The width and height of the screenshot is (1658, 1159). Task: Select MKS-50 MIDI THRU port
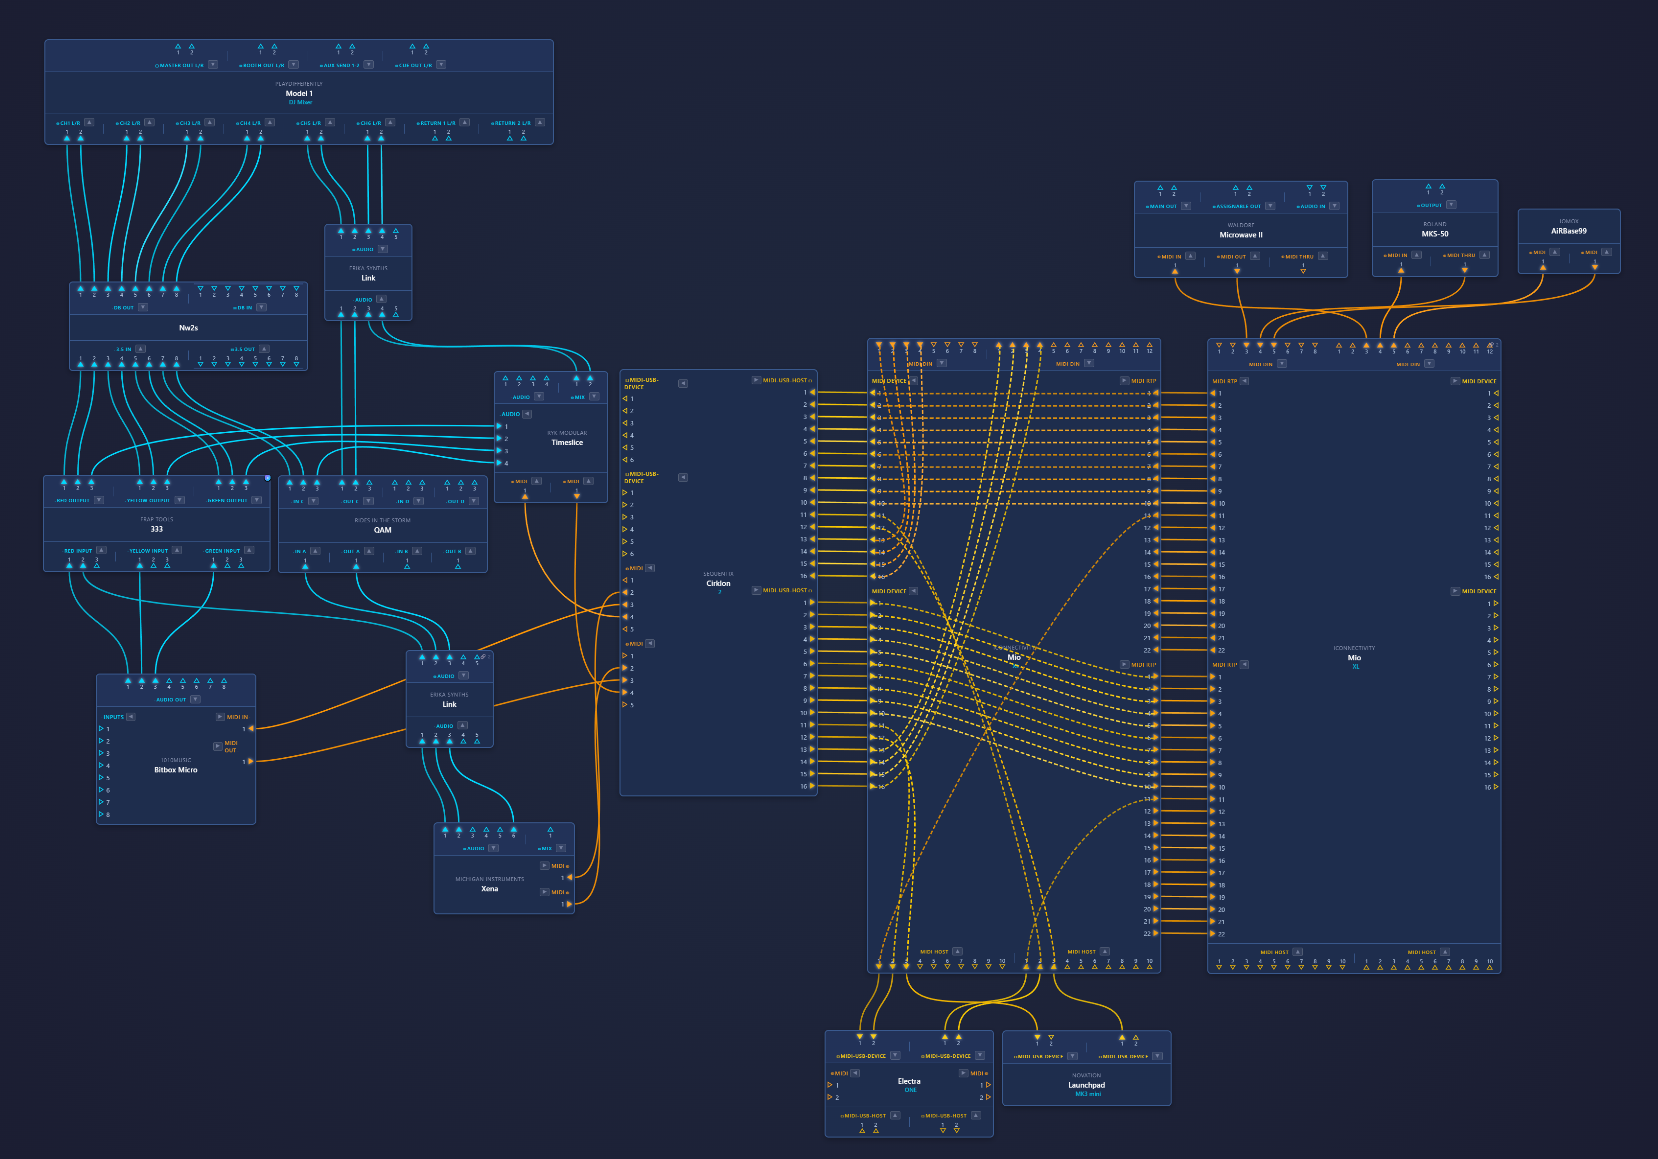point(1465,270)
